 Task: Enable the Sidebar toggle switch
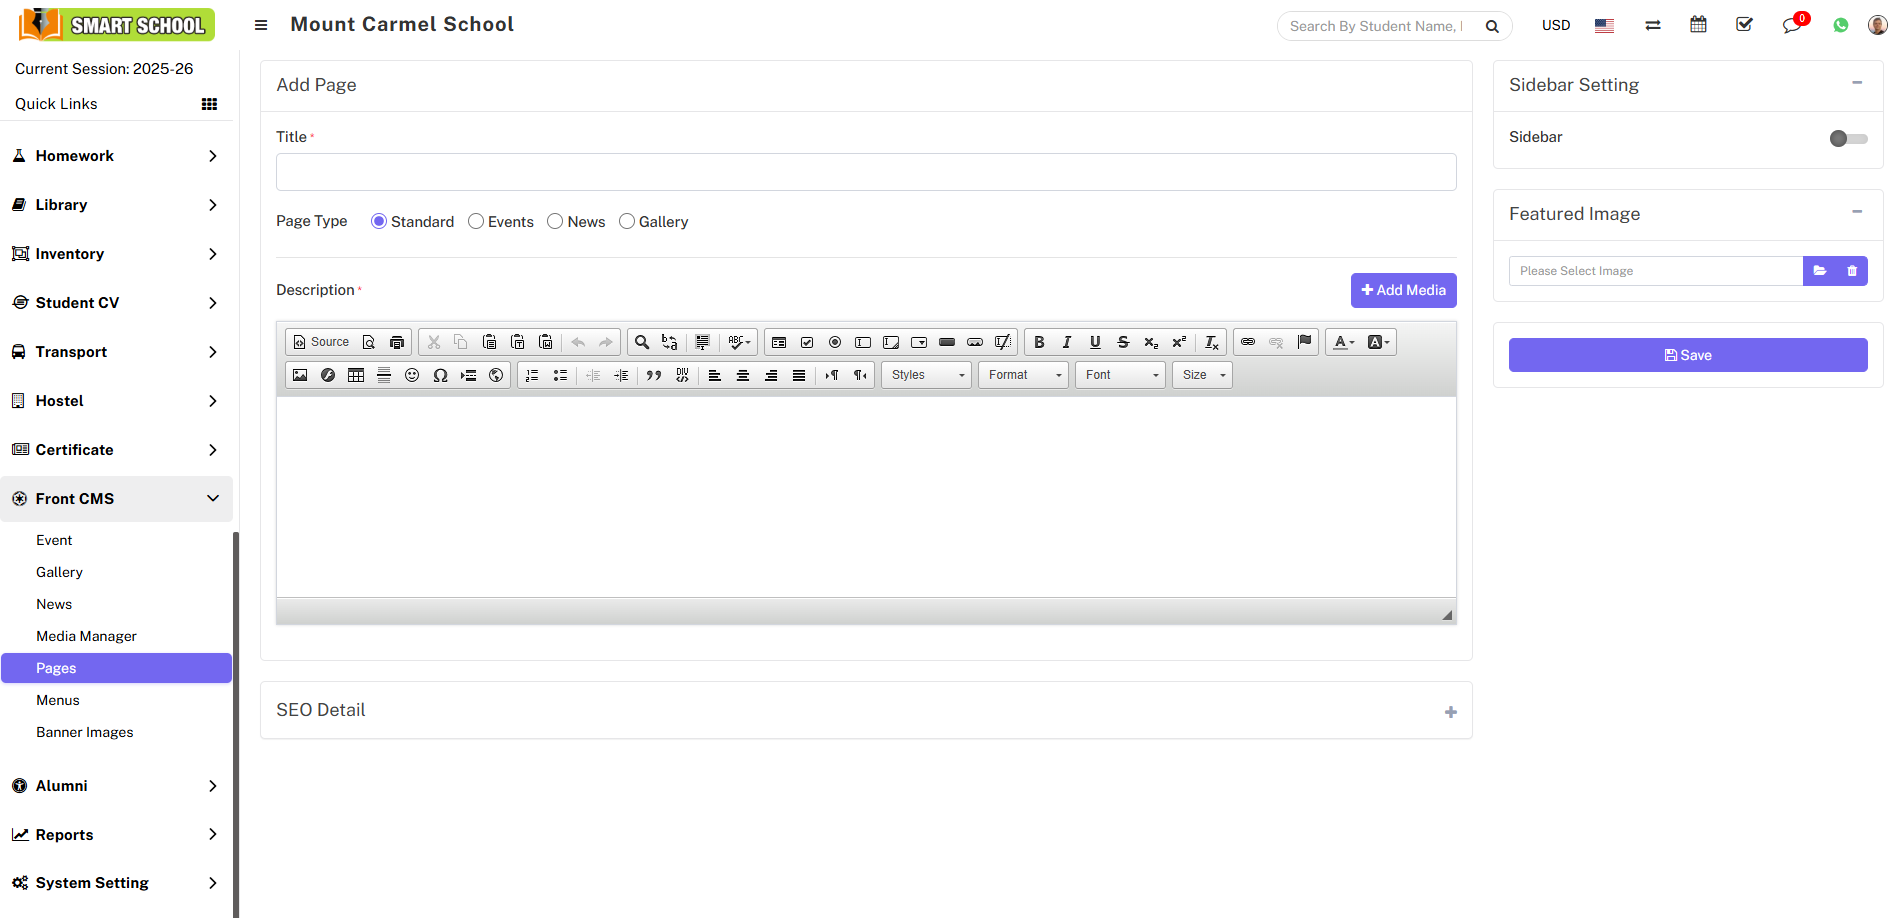[x=1847, y=139]
